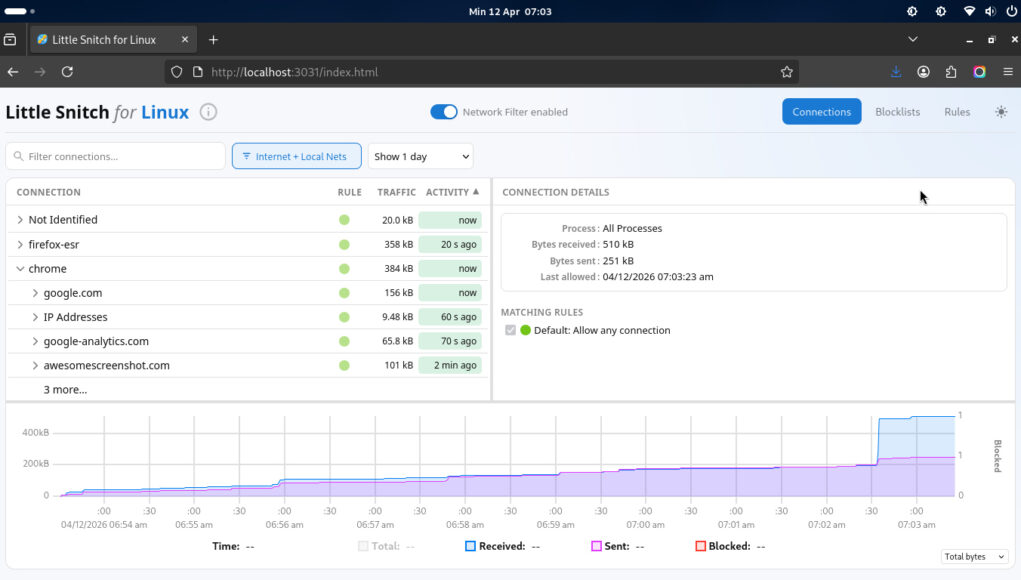Open the recent tabs view icon

point(10,40)
